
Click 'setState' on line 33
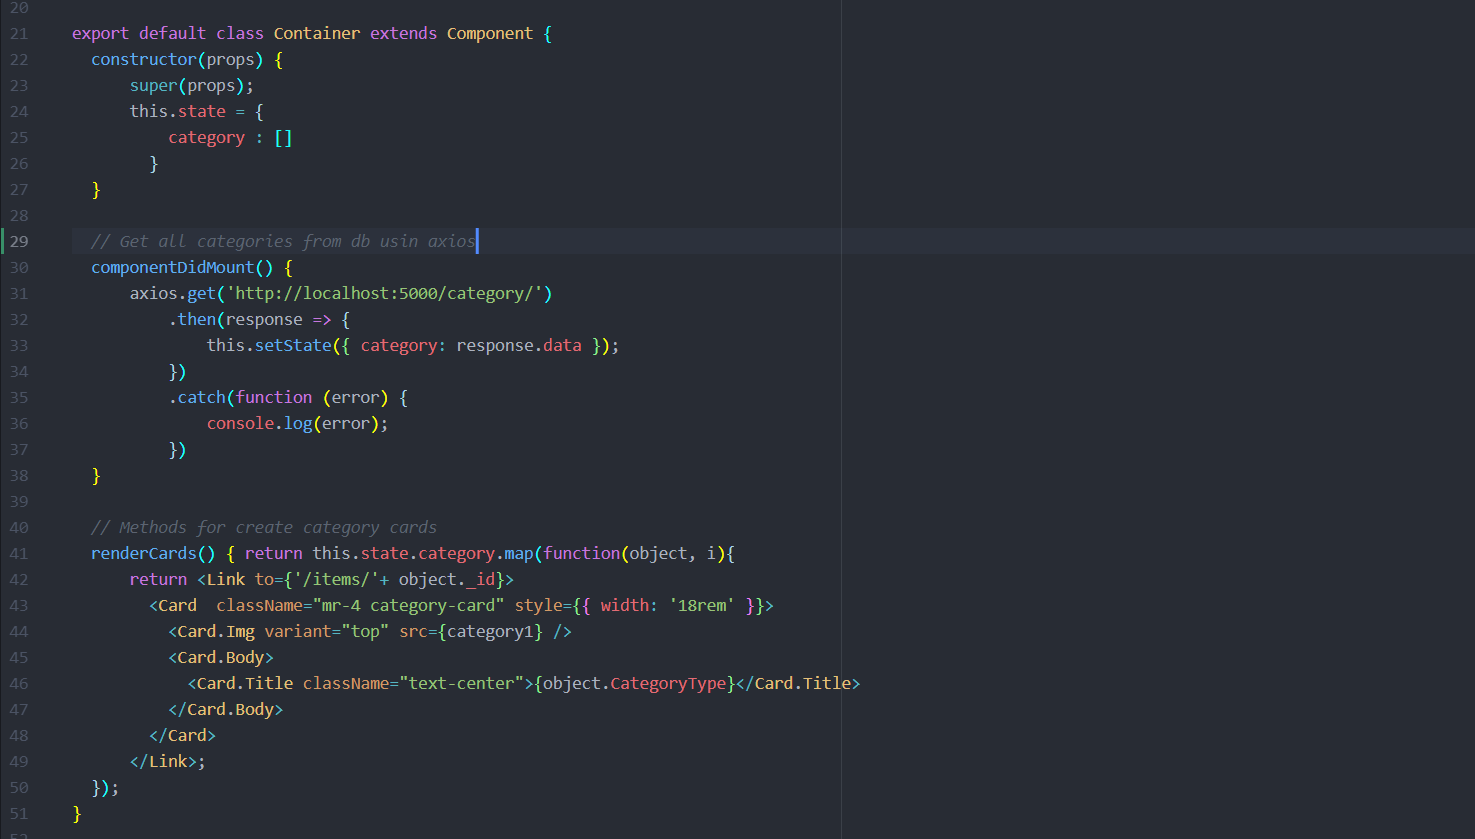tap(293, 345)
